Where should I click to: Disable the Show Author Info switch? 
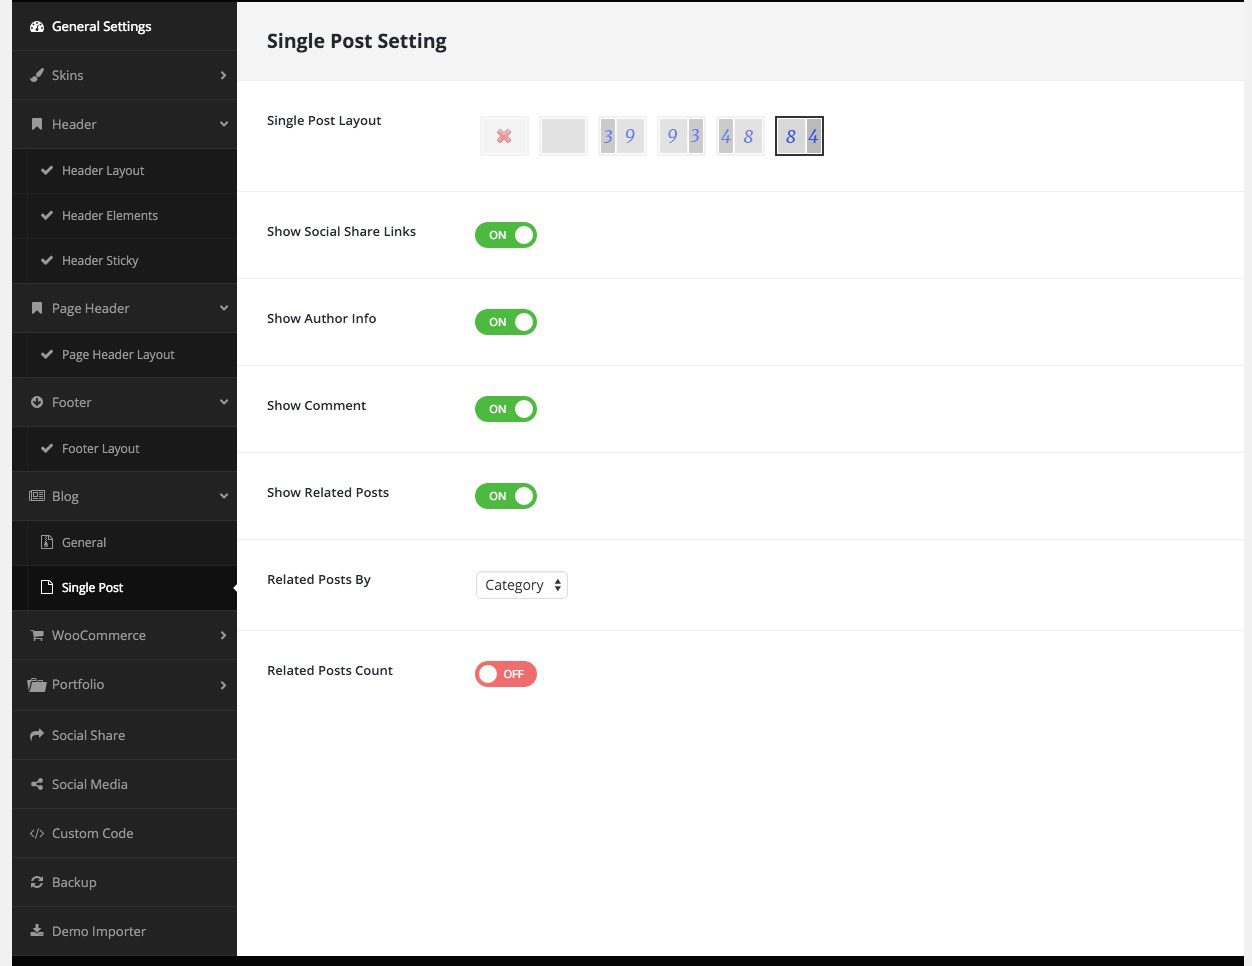pyautogui.click(x=506, y=322)
